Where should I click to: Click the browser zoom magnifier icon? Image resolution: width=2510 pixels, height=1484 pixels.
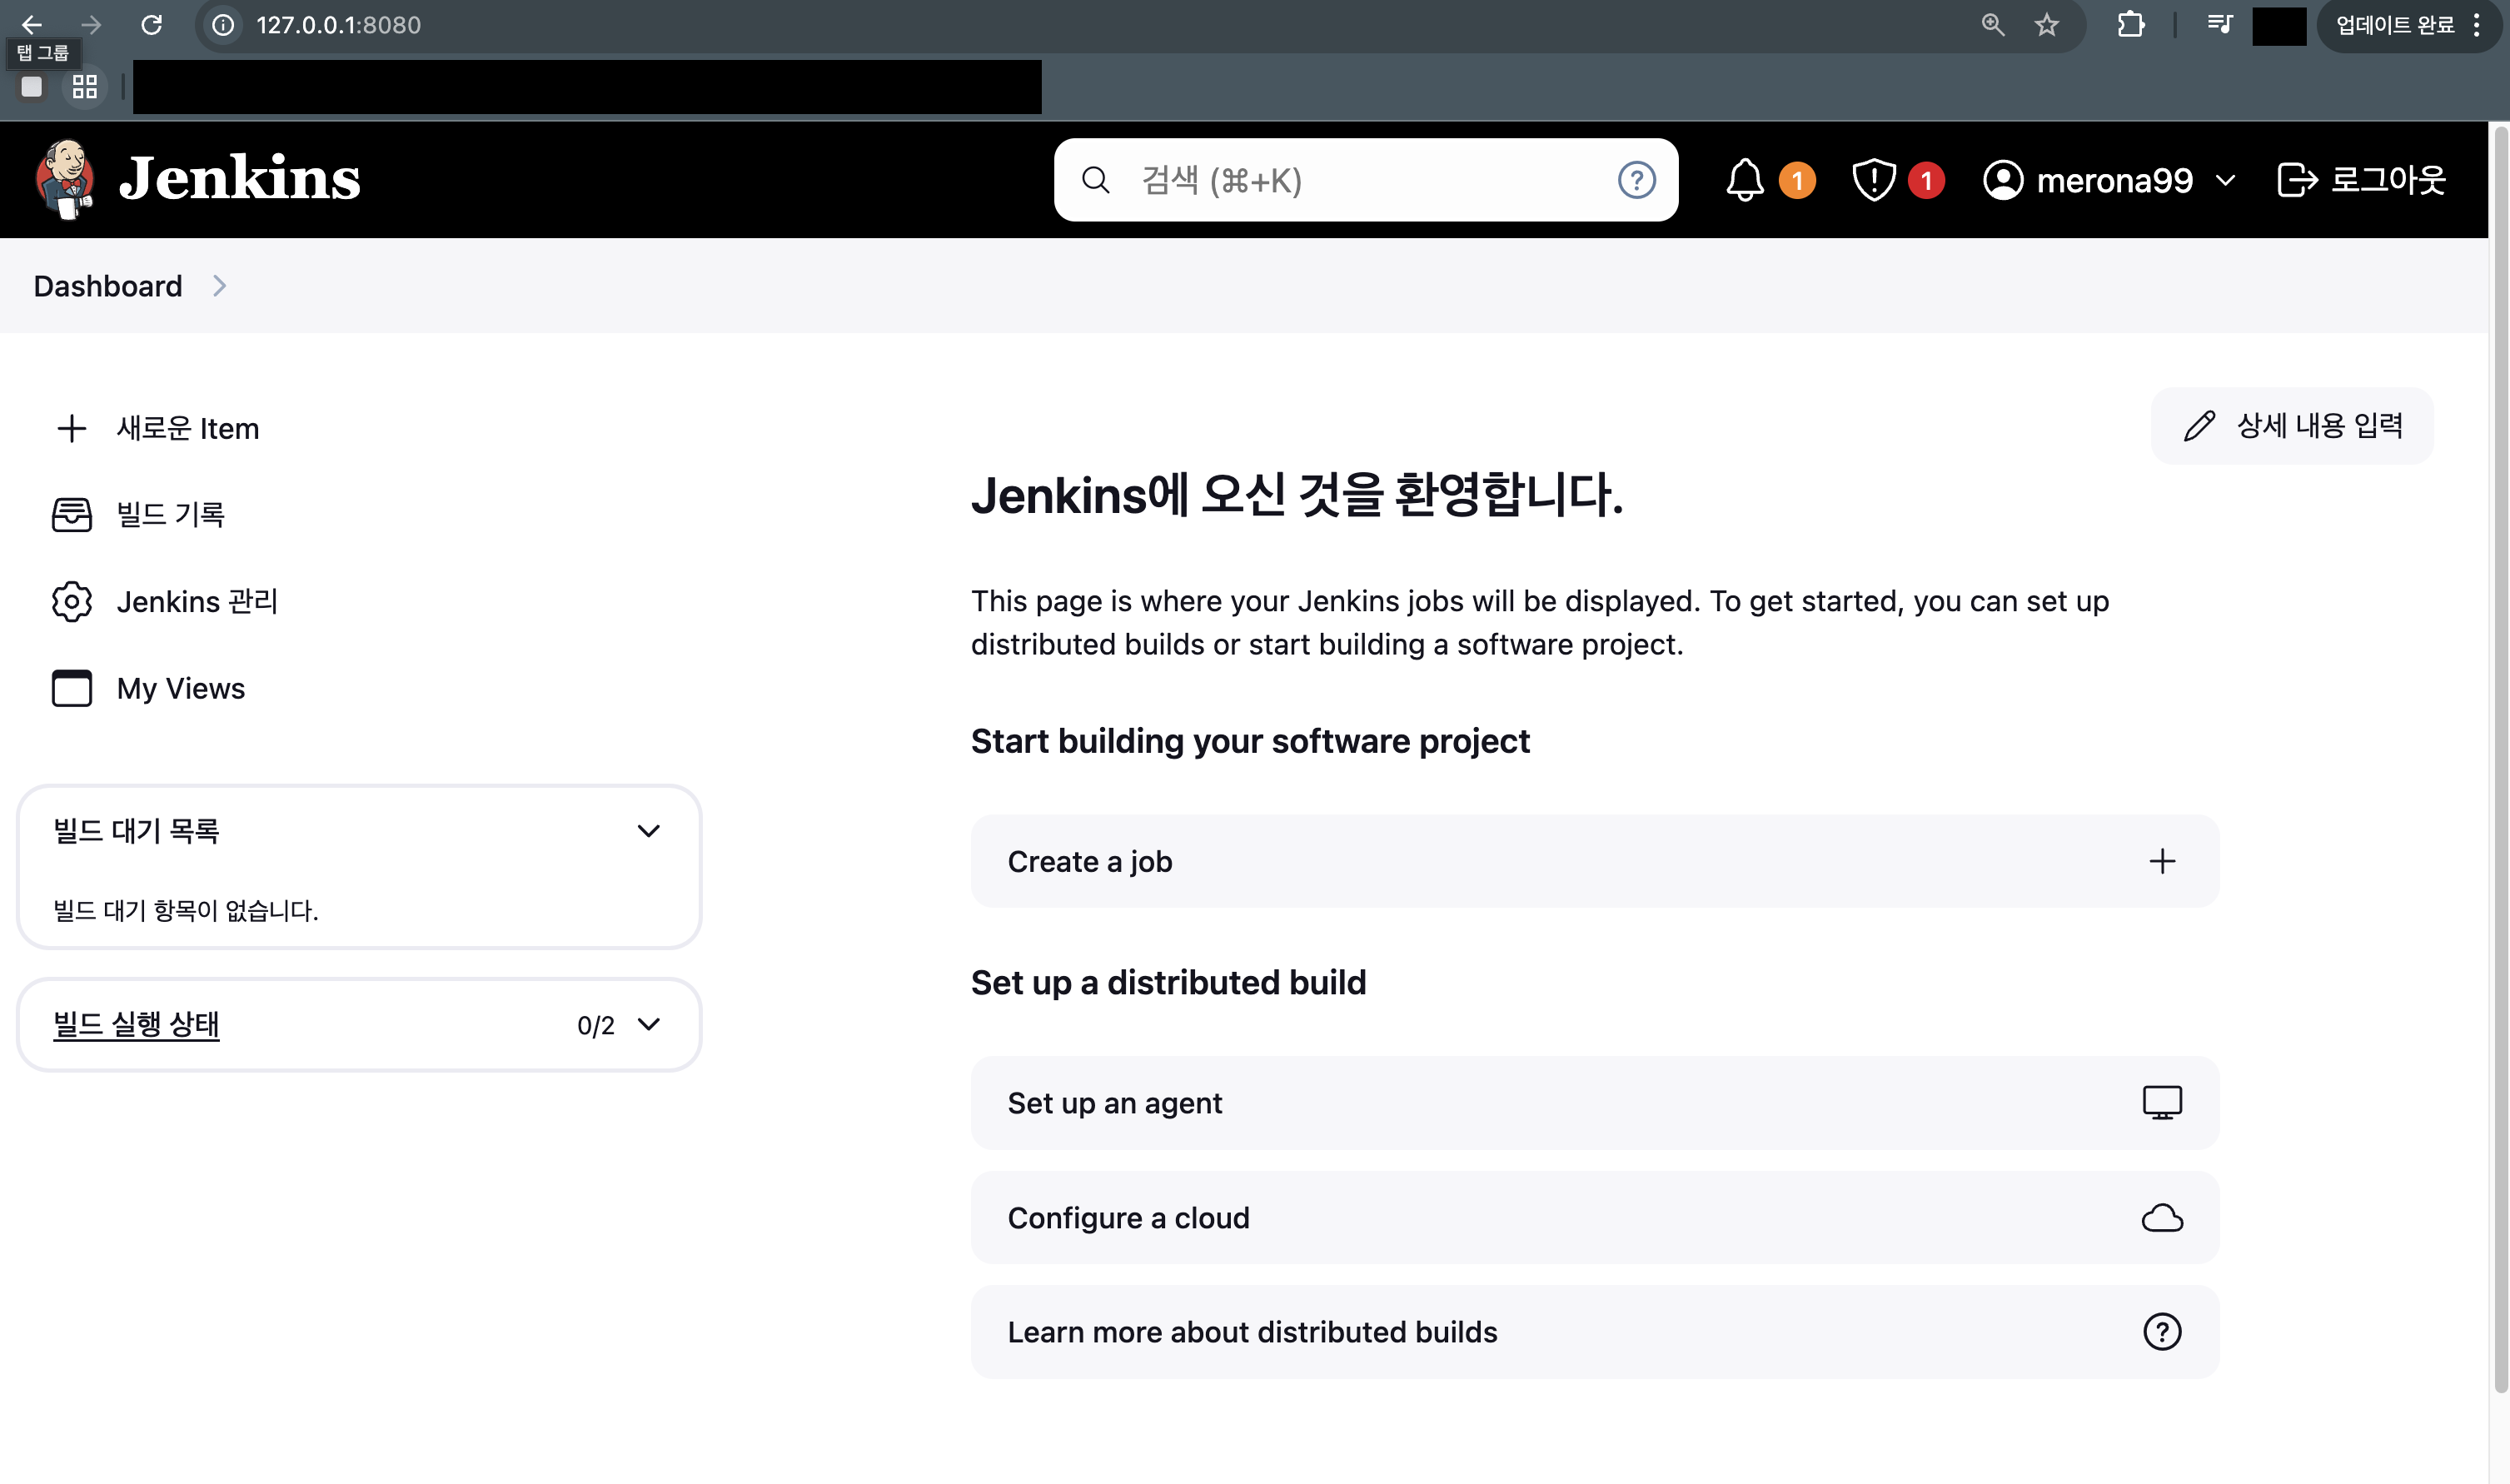1992,24
